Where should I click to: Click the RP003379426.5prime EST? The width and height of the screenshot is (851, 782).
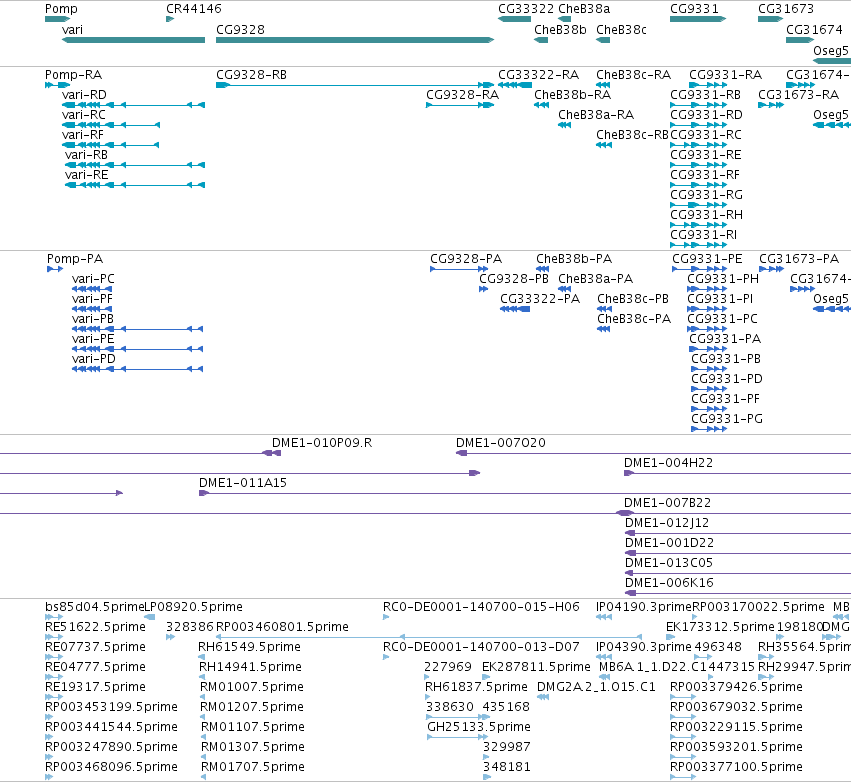683,697
